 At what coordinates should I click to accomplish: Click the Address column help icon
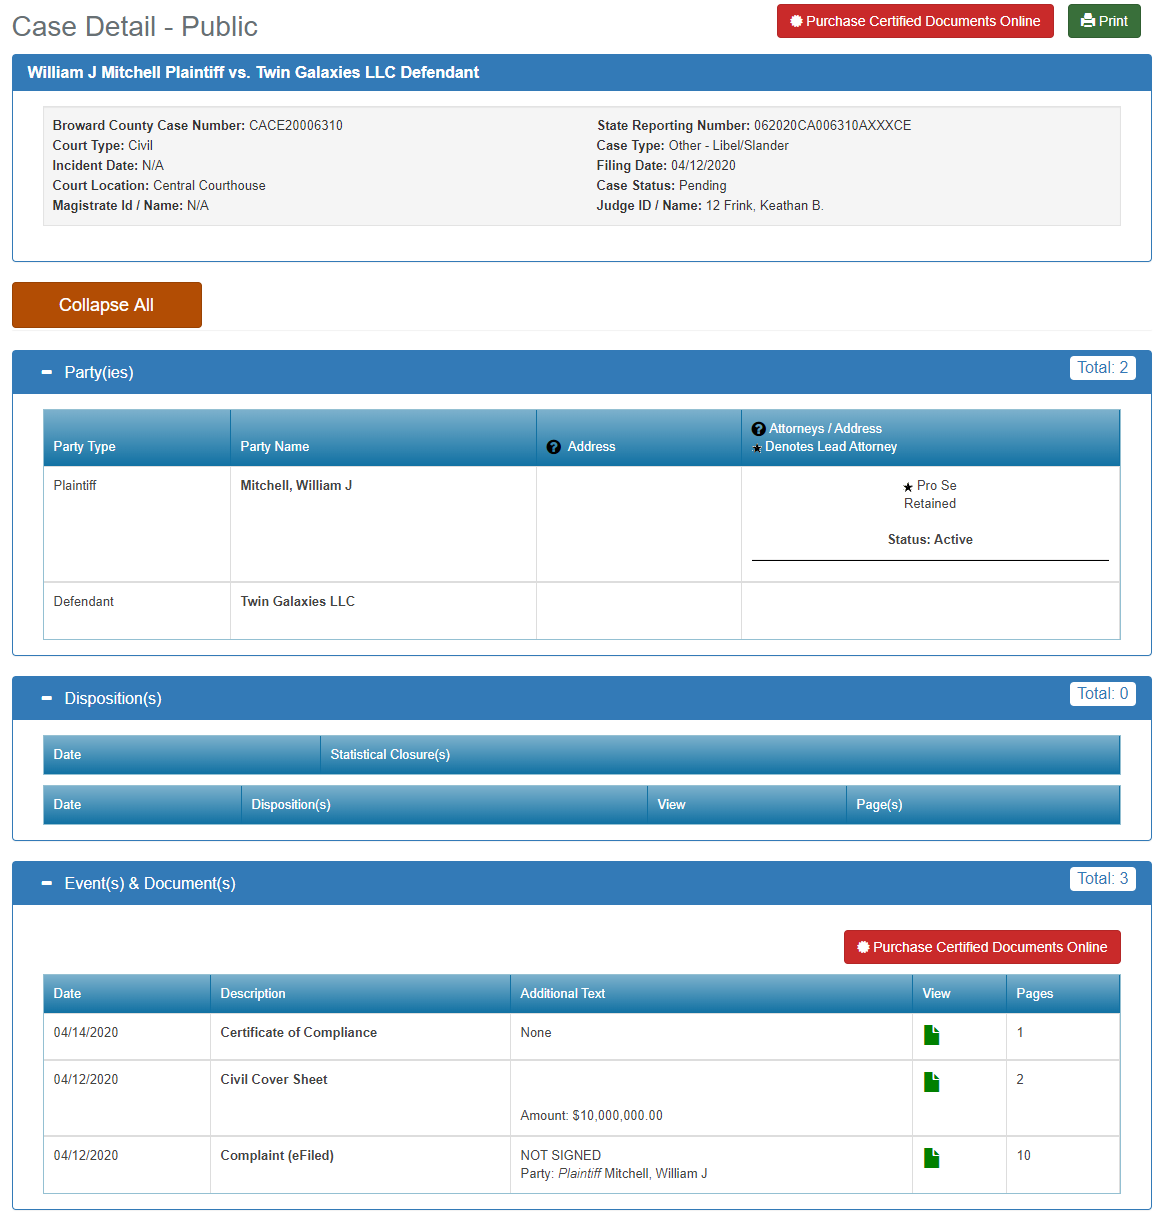(554, 447)
